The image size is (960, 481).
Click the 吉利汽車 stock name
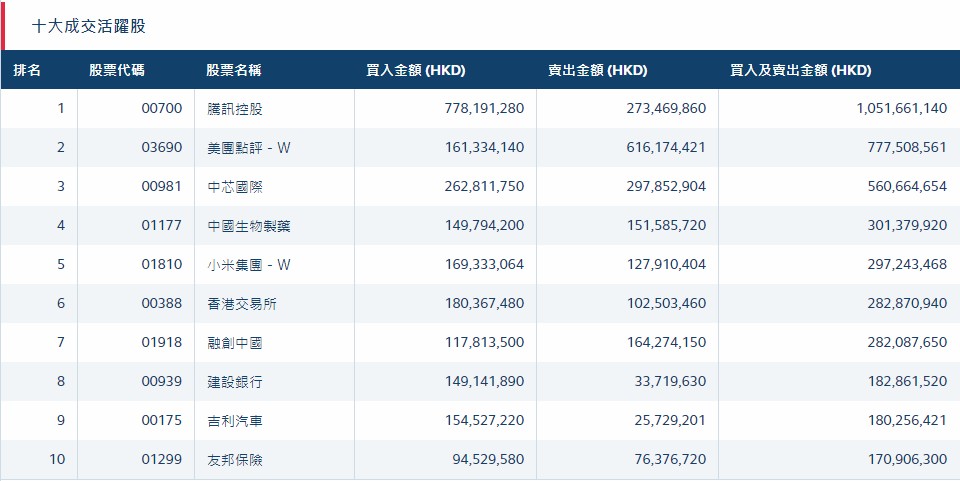pyautogui.click(x=235, y=420)
